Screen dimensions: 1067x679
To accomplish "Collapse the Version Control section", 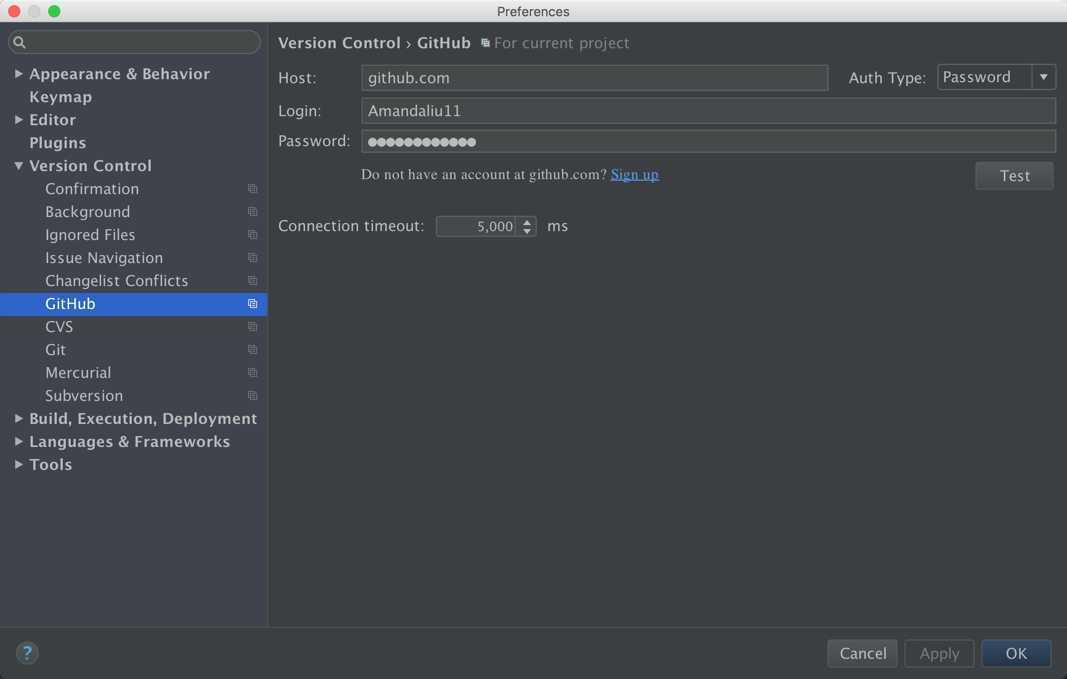I will [18, 165].
